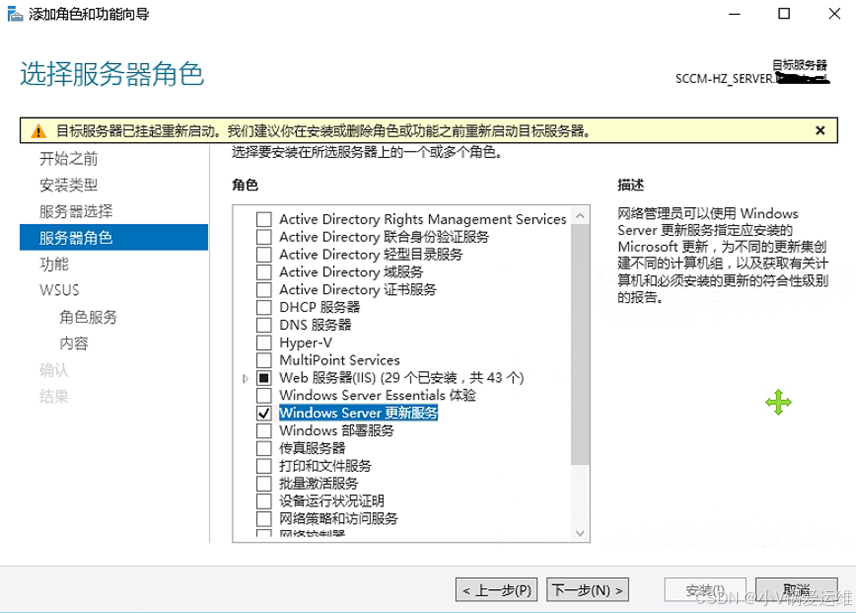Viewport: 856px width, 613px height.
Task: Enable the 批量激活服务 role
Action: click(264, 483)
